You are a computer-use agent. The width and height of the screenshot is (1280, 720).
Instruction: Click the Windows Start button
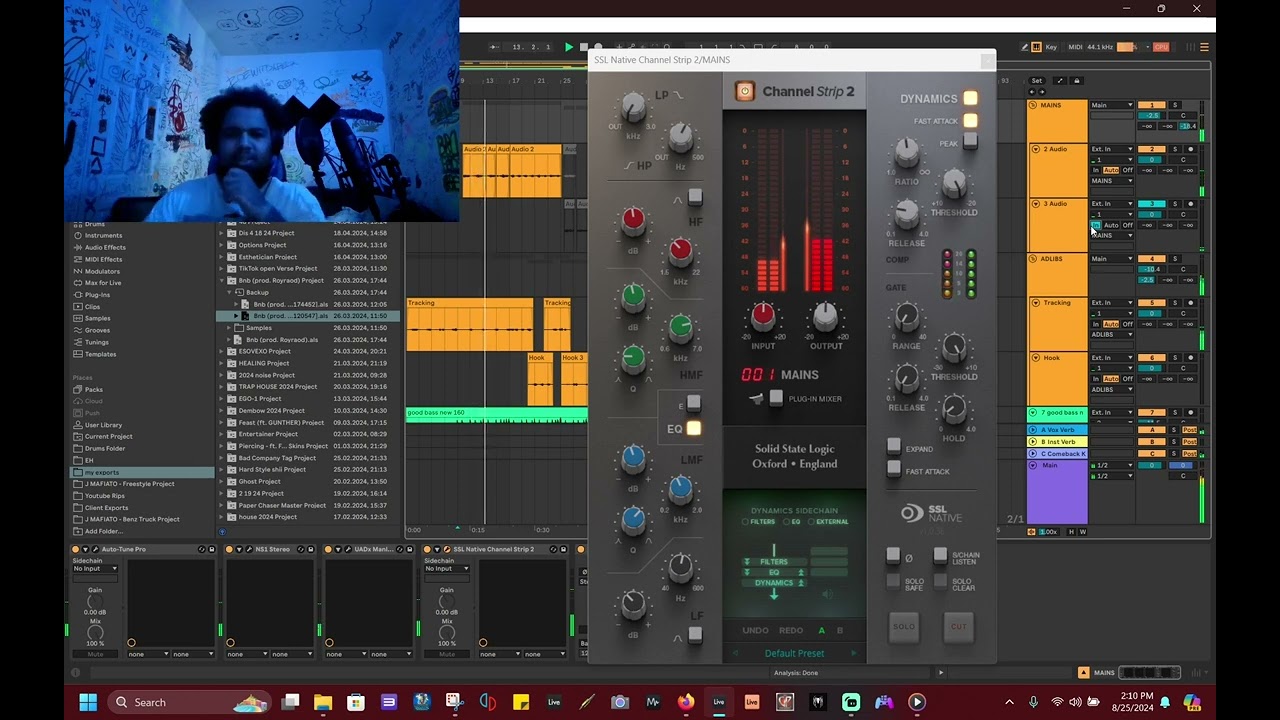(87, 702)
